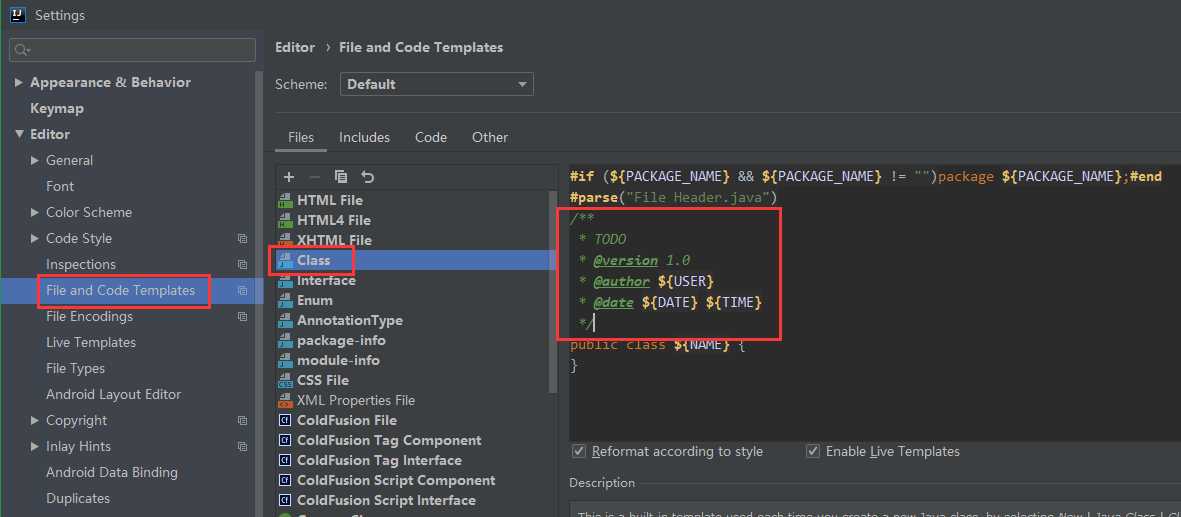Click the HTML4 File template icon
The width and height of the screenshot is (1181, 517).
click(285, 220)
